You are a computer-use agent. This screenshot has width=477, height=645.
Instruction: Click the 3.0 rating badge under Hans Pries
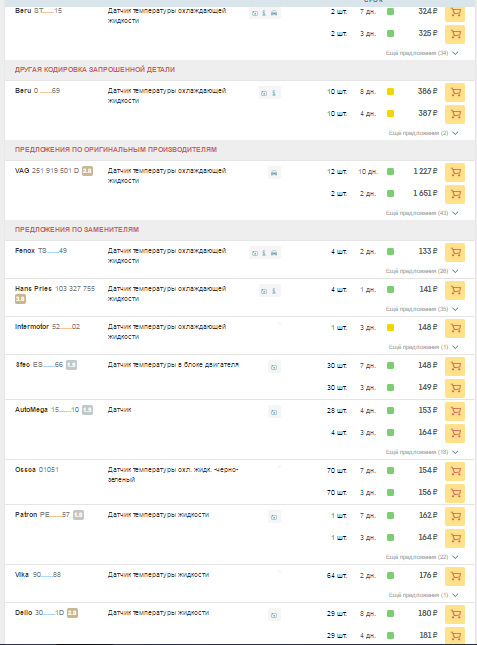(20, 299)
